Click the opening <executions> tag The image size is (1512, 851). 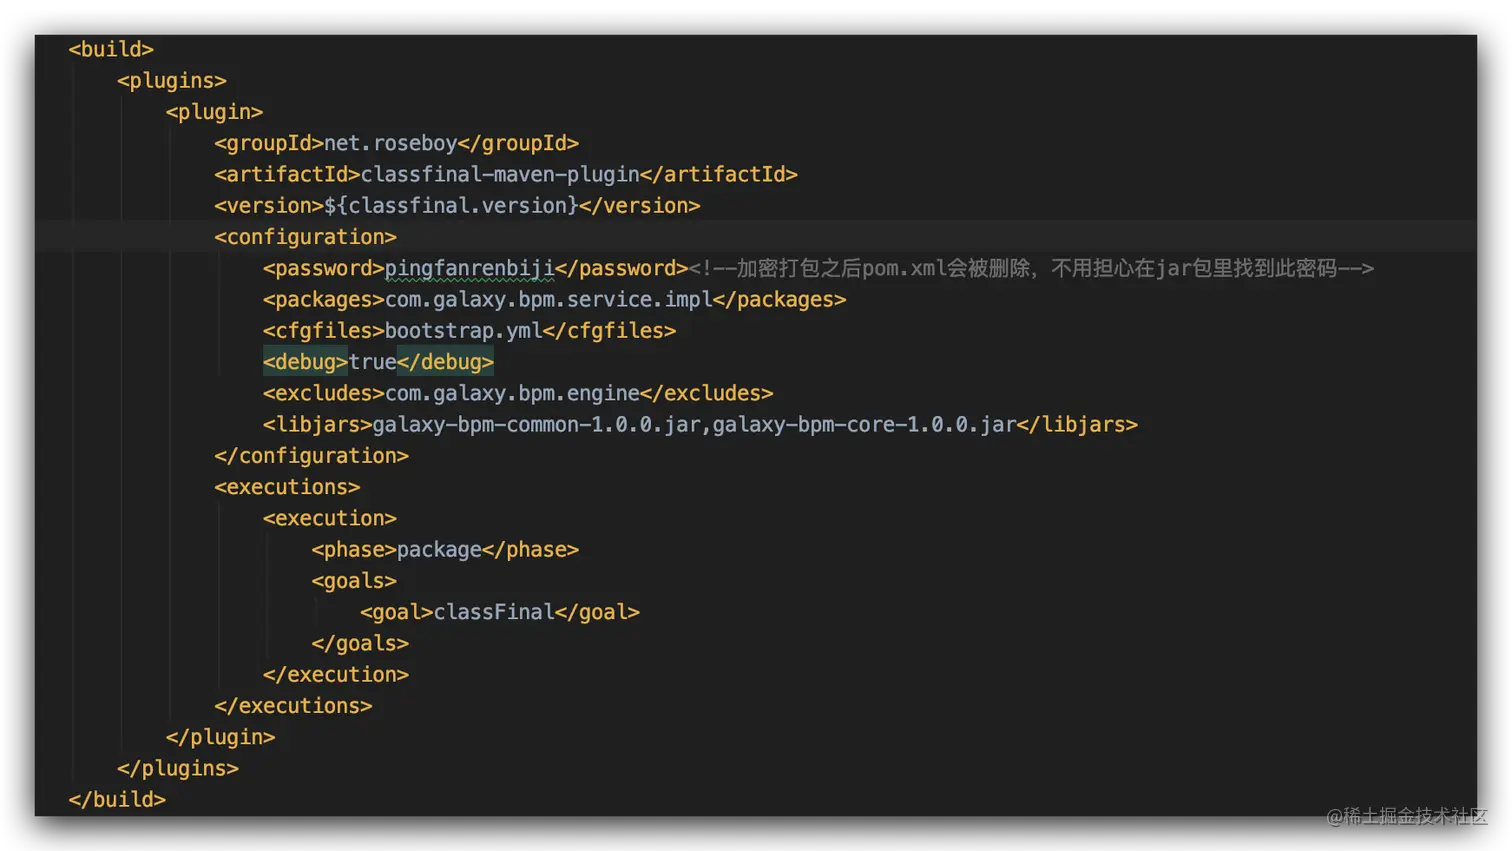[287, 487]
